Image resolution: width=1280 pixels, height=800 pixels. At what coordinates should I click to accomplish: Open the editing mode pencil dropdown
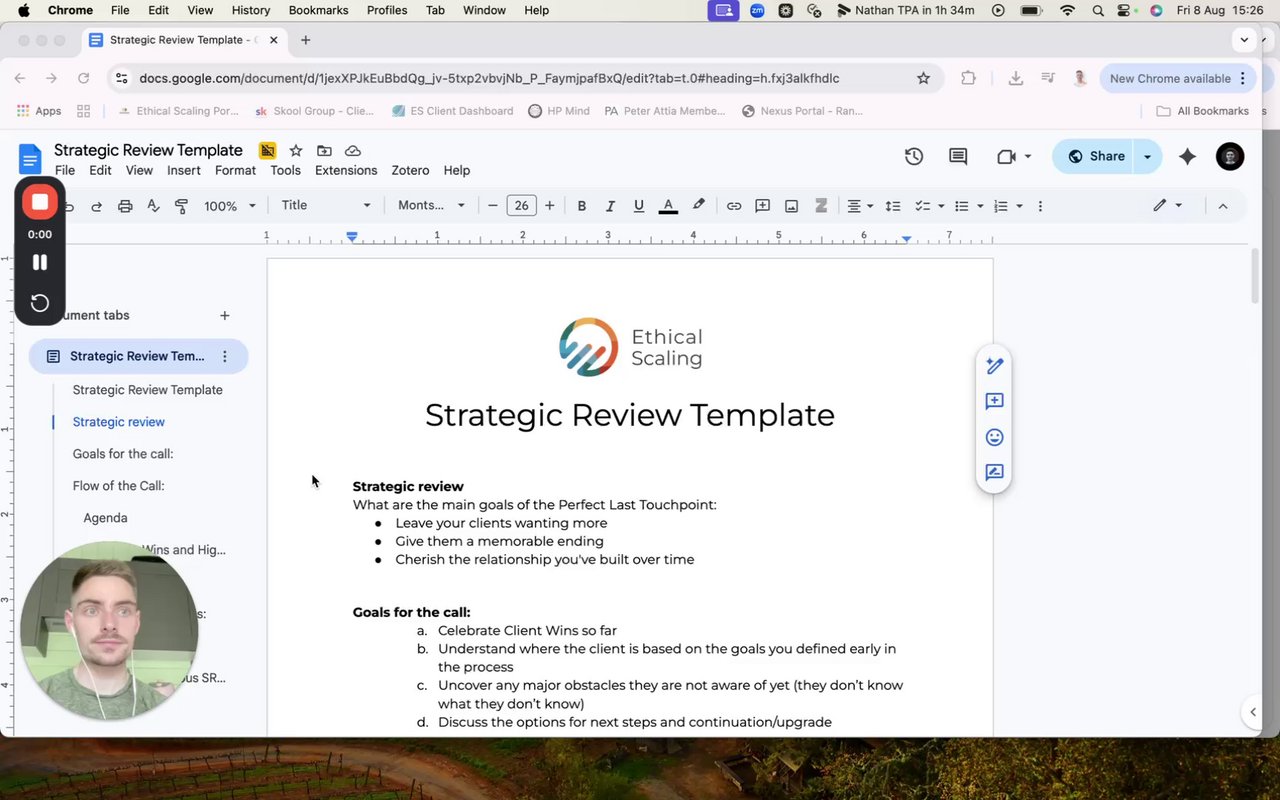1167,206
